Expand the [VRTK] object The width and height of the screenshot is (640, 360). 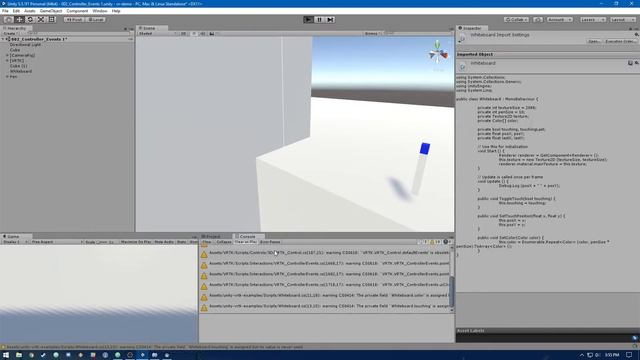[x=7, y=60]
